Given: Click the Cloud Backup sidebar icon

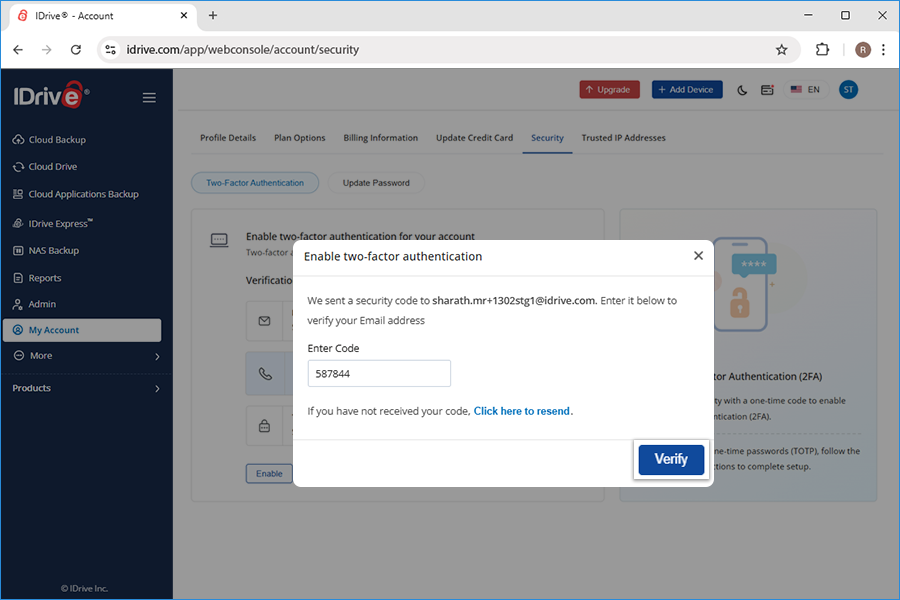Looking at the screenshot, I should (x=18, y=140).
